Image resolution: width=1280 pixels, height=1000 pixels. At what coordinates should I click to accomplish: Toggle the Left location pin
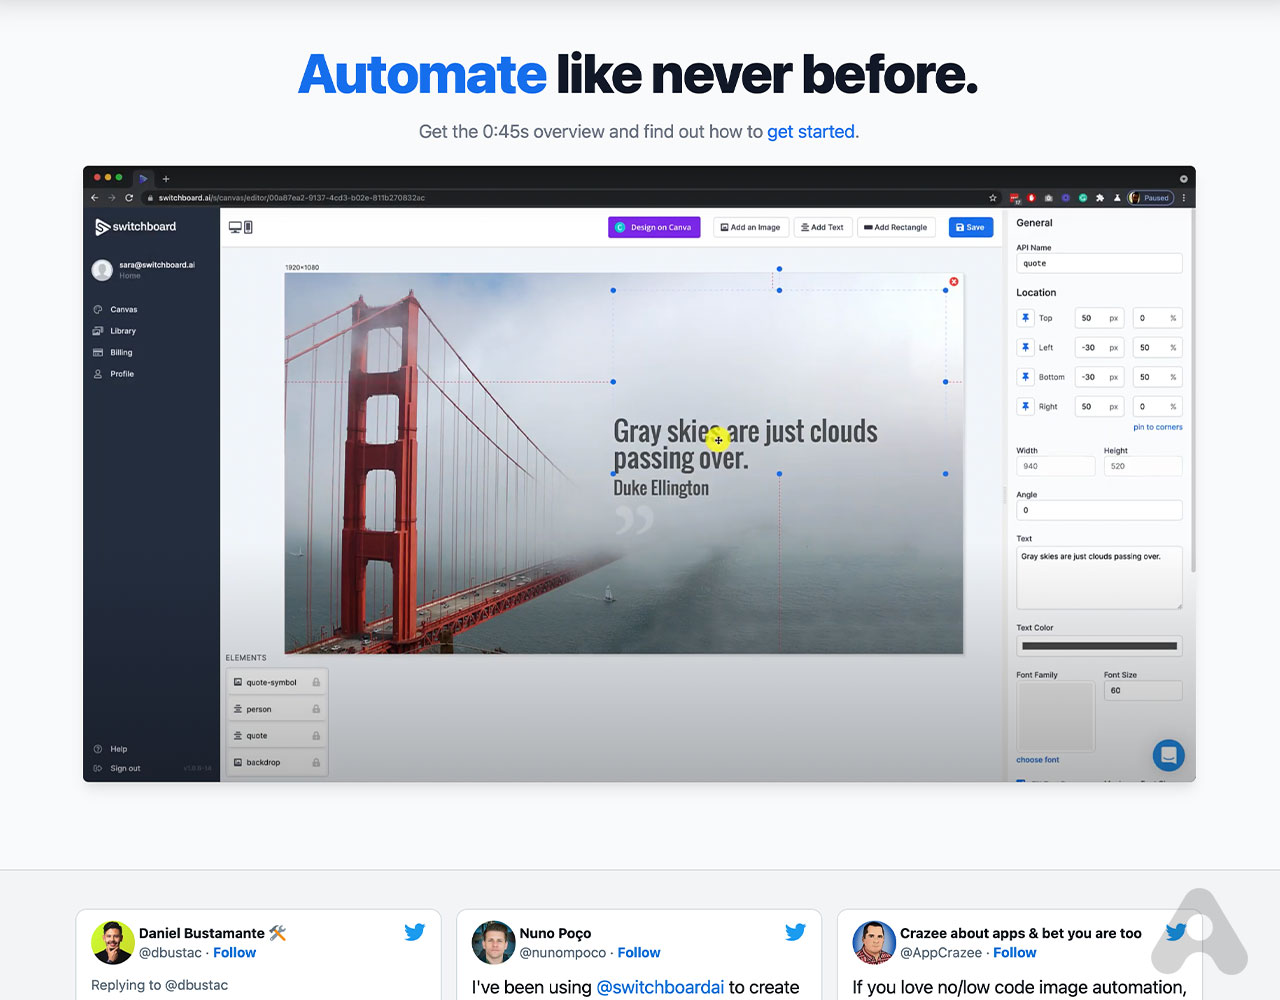click(1025, 347)
